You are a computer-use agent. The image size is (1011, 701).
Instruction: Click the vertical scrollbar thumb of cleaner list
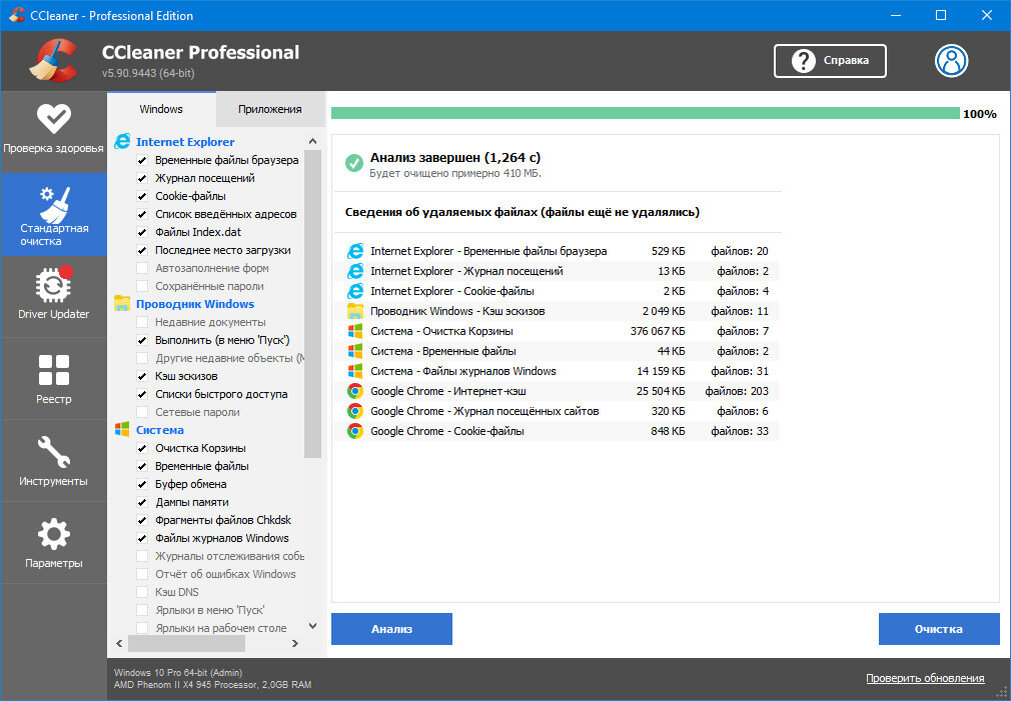[313, 304]
